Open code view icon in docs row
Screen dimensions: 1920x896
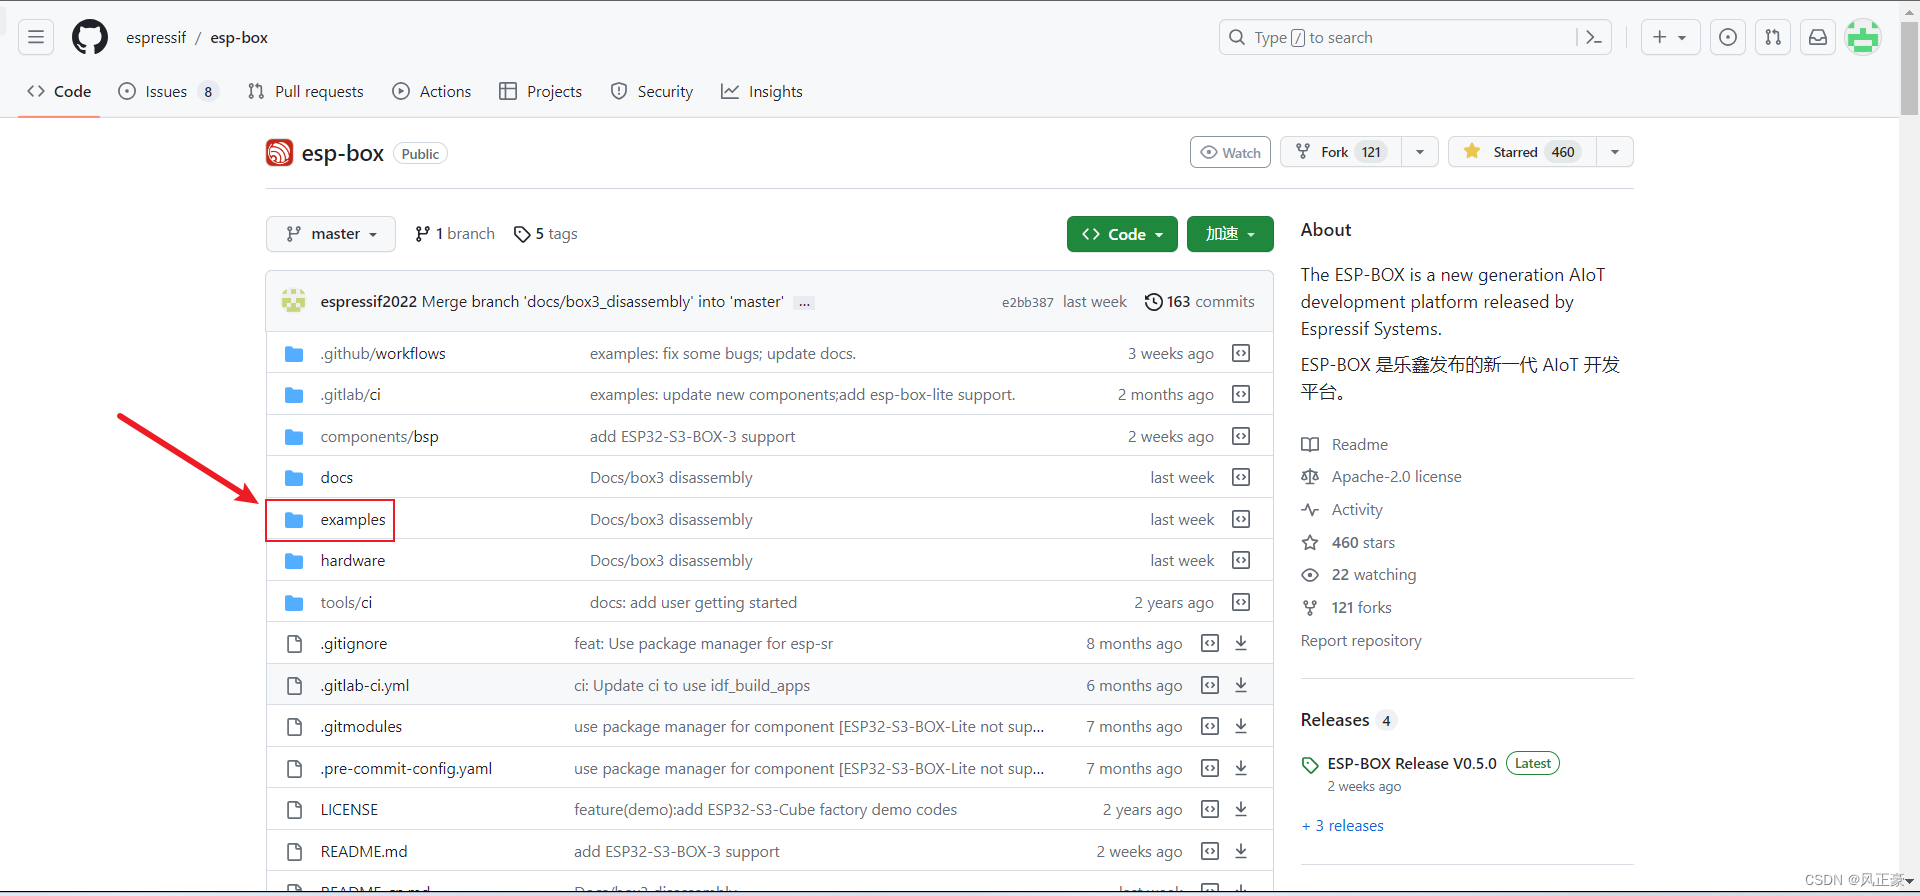click(1241, 477)
